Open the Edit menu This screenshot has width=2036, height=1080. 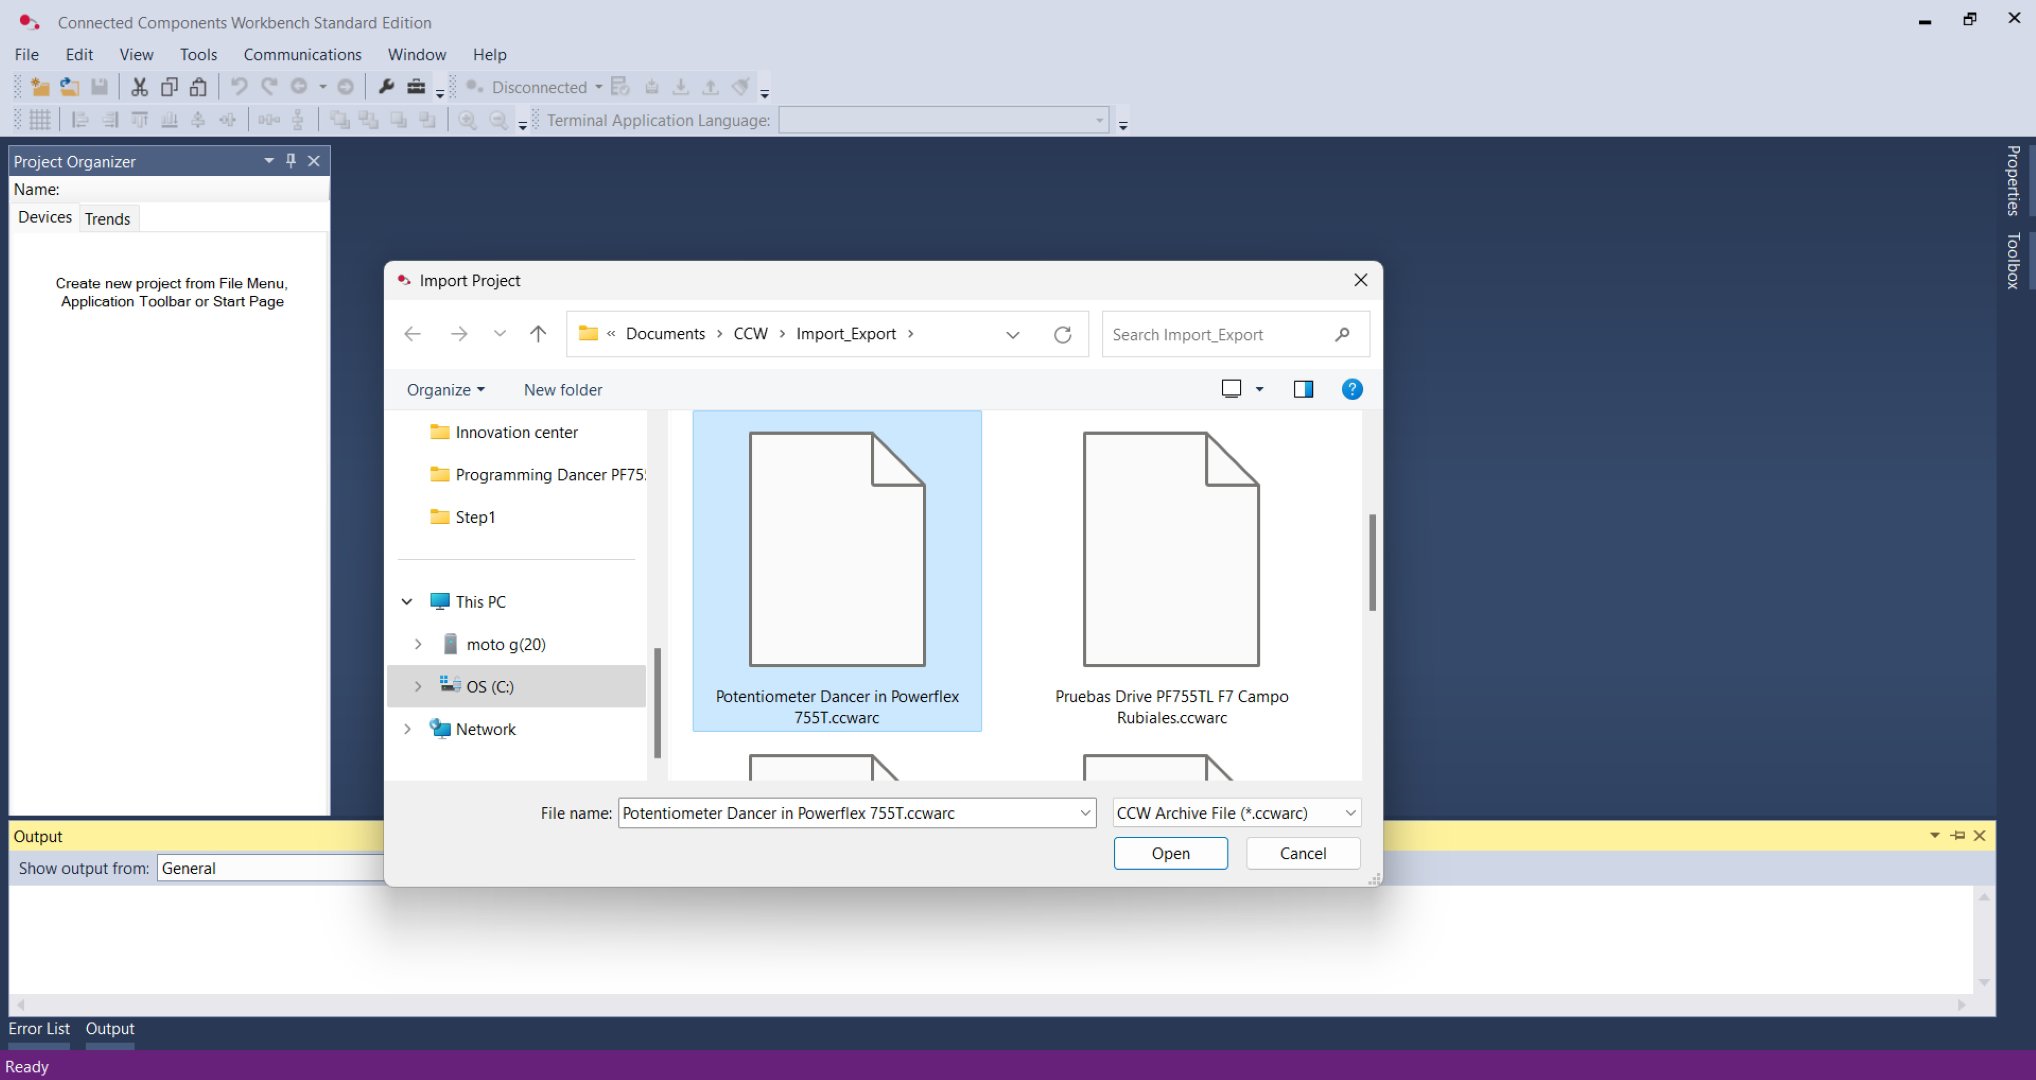coord(79,54)
